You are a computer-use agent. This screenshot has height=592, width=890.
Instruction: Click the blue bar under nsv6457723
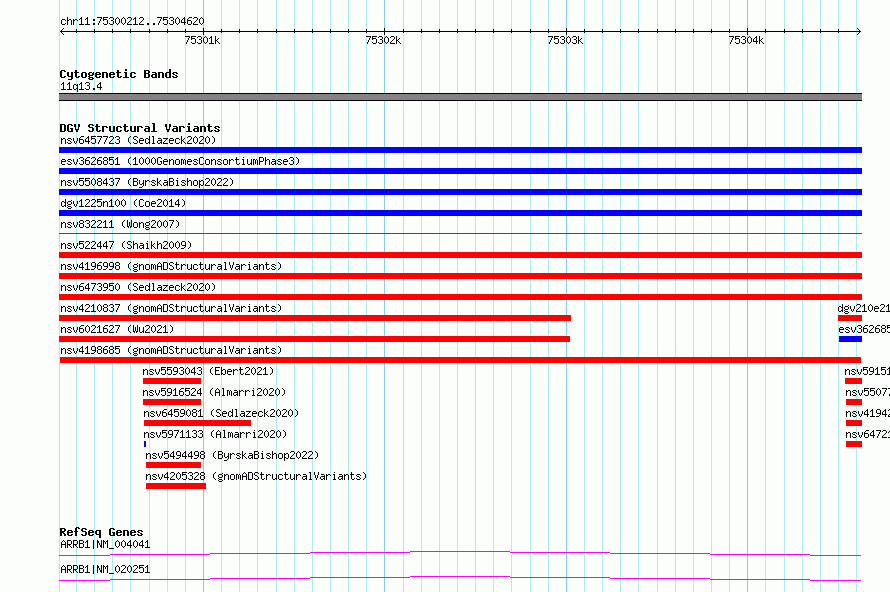(460, 150)
